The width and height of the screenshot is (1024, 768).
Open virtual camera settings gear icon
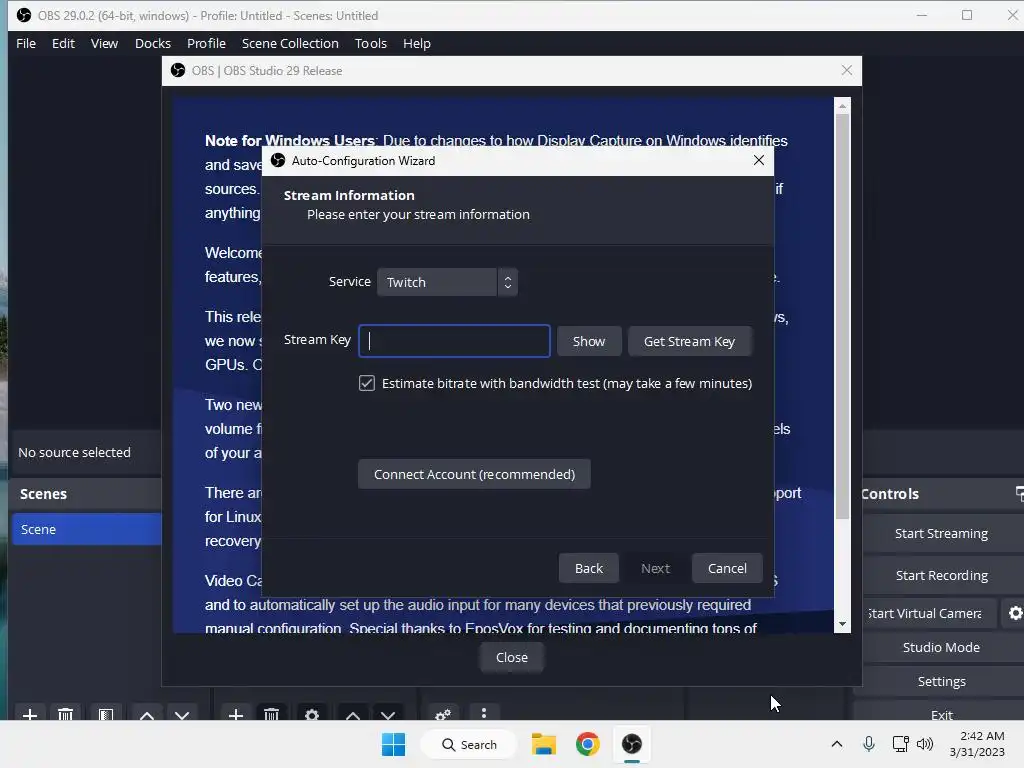(x=1015, y=613)
